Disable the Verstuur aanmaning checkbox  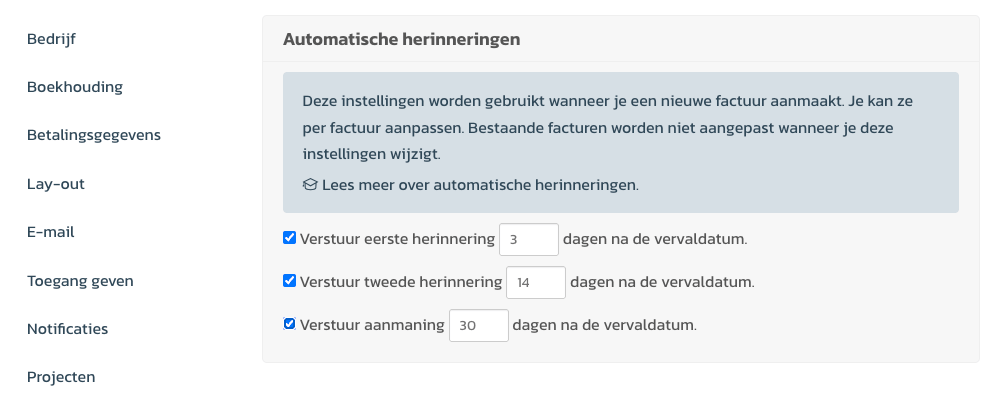point(289,324)
